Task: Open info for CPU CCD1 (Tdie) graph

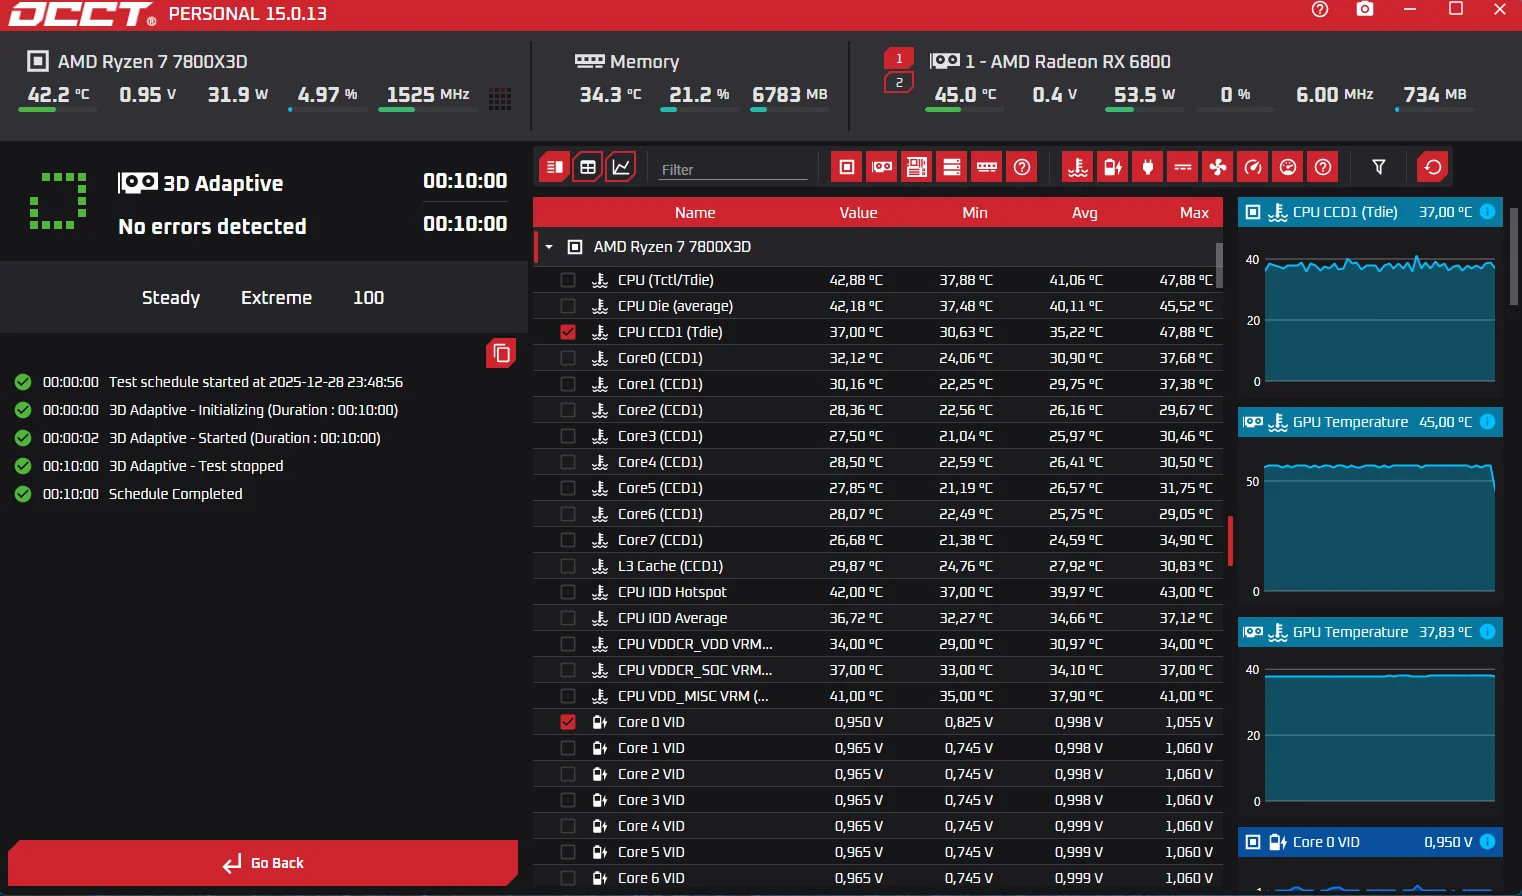Action: coord(1487,212)
